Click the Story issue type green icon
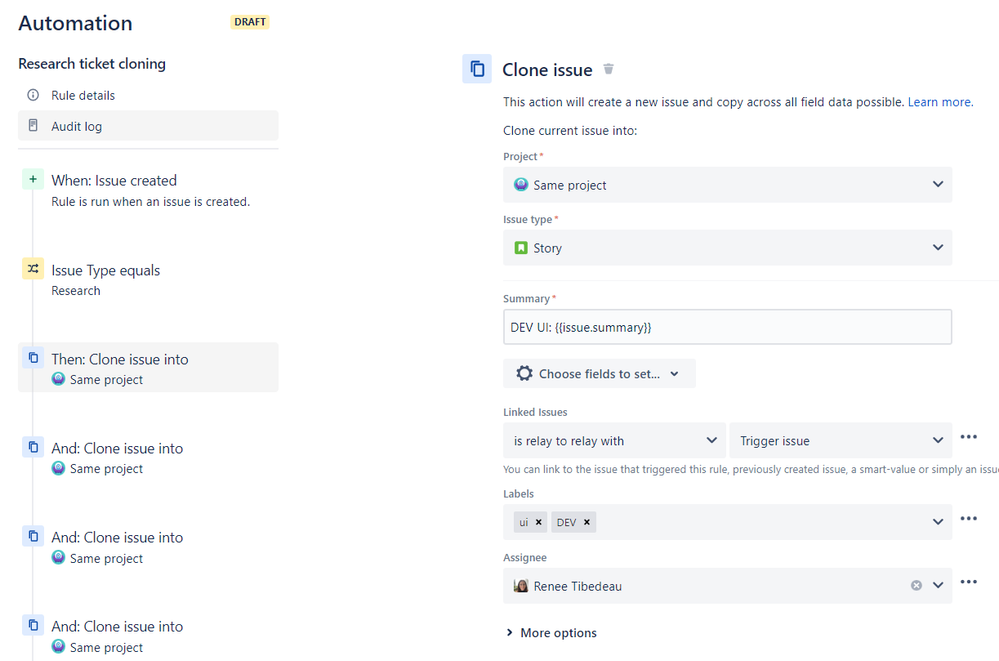Image resolution: width=999 pixels, height=661 pixels. [521, 247]
